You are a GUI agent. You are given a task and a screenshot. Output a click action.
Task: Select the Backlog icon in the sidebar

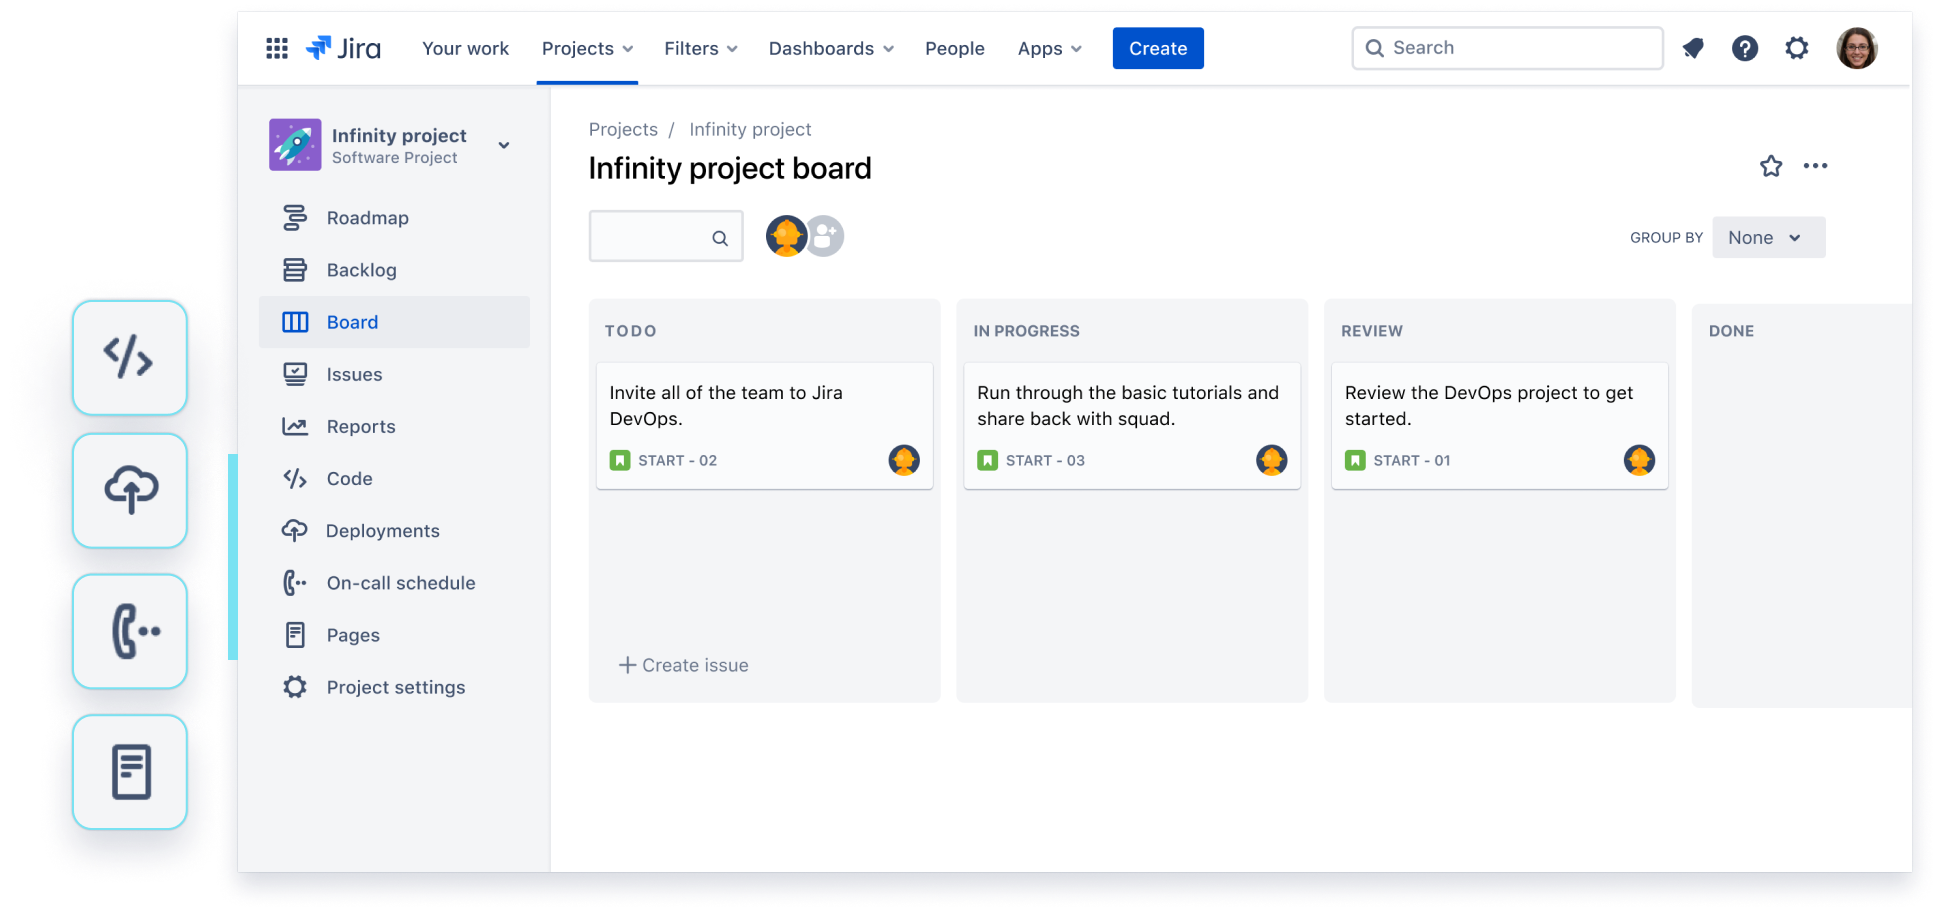[295, 269]
